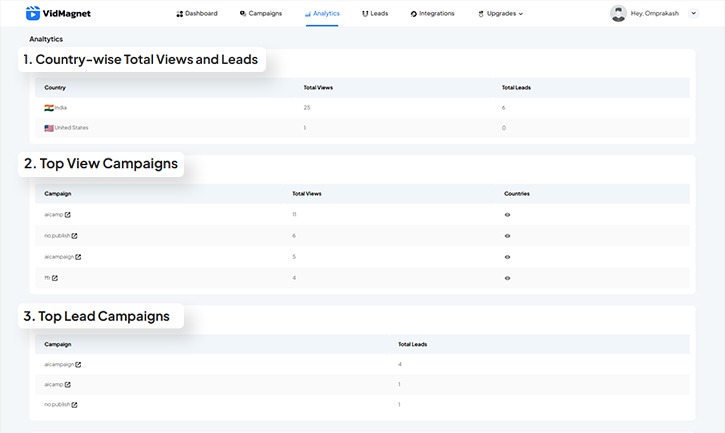Open external link icon beside aicamp in Top Lead Campaigns

tap(67, 384)
